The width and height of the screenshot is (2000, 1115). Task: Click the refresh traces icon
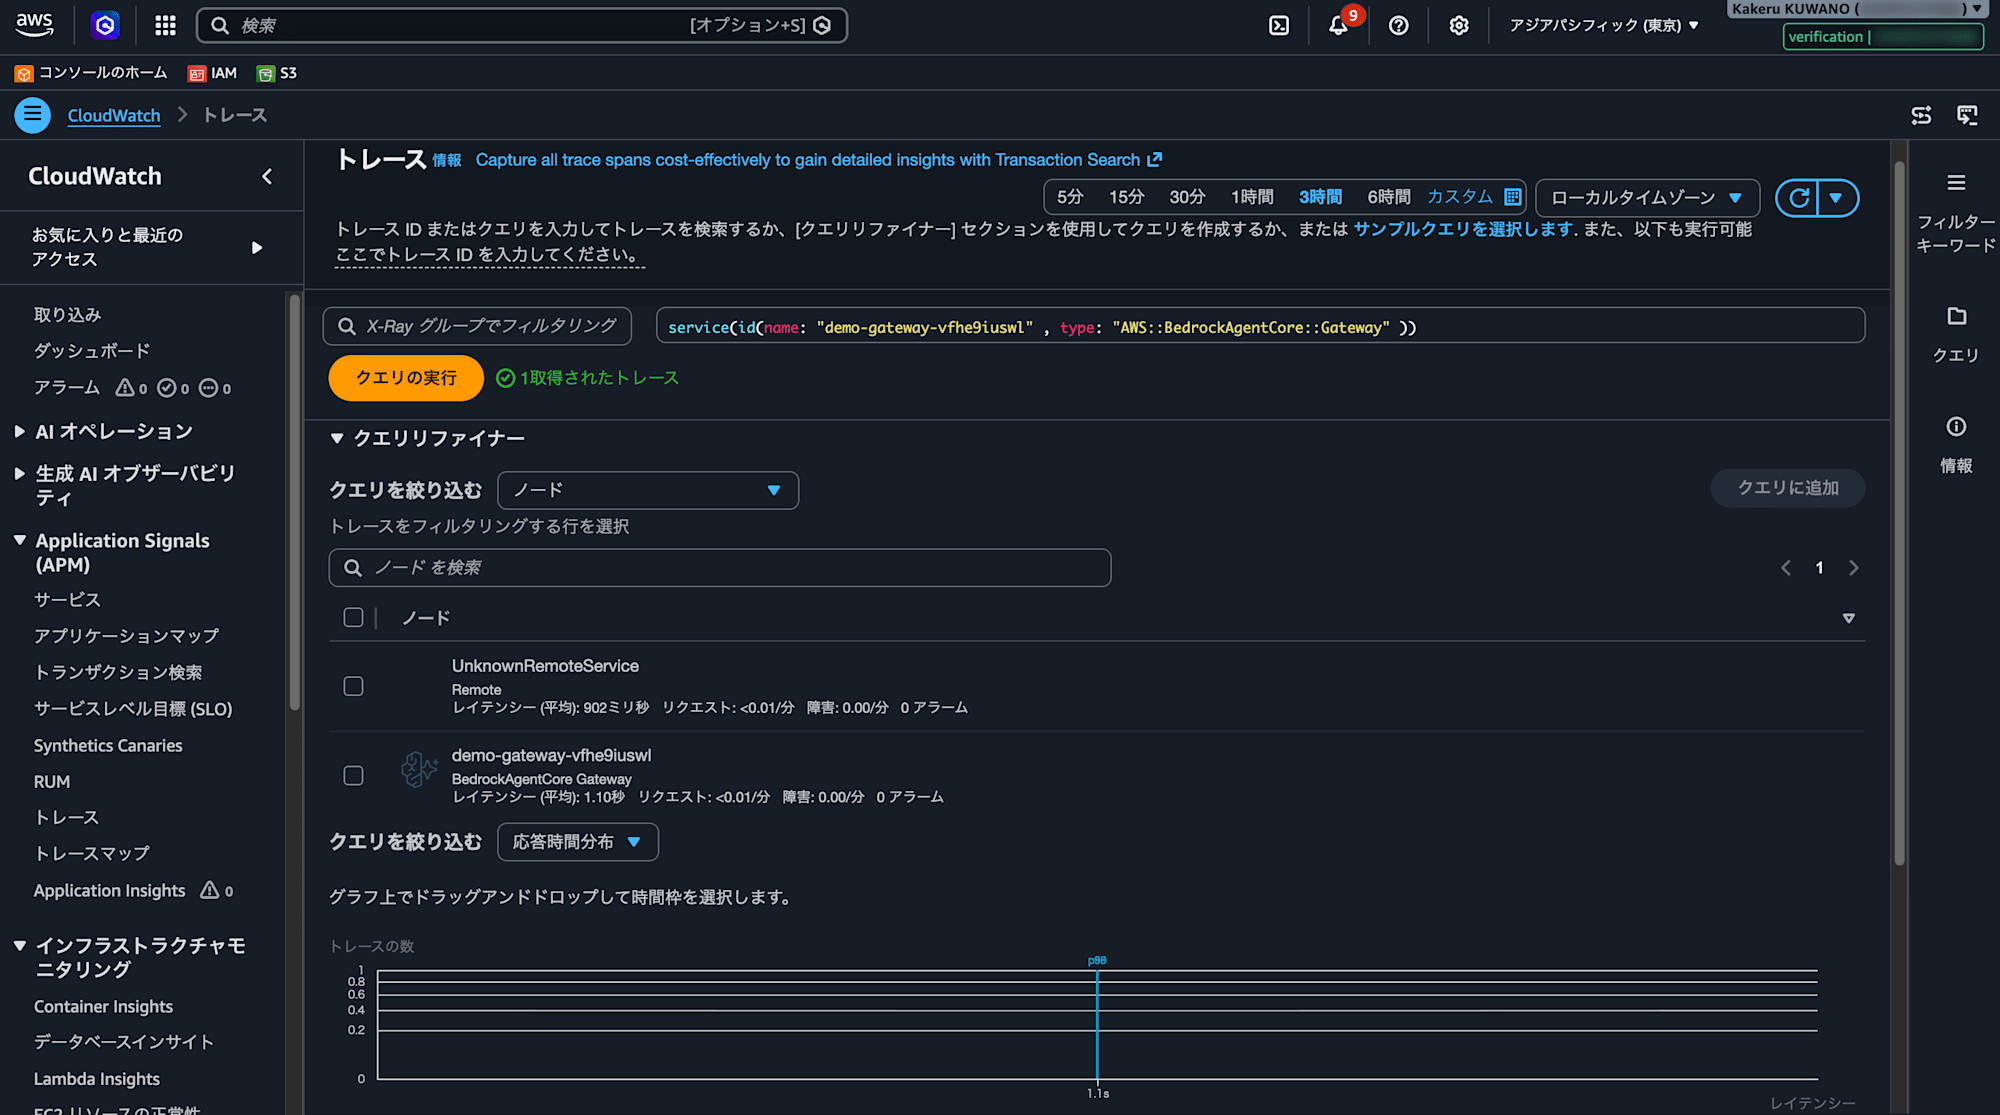click(1798, 198)
